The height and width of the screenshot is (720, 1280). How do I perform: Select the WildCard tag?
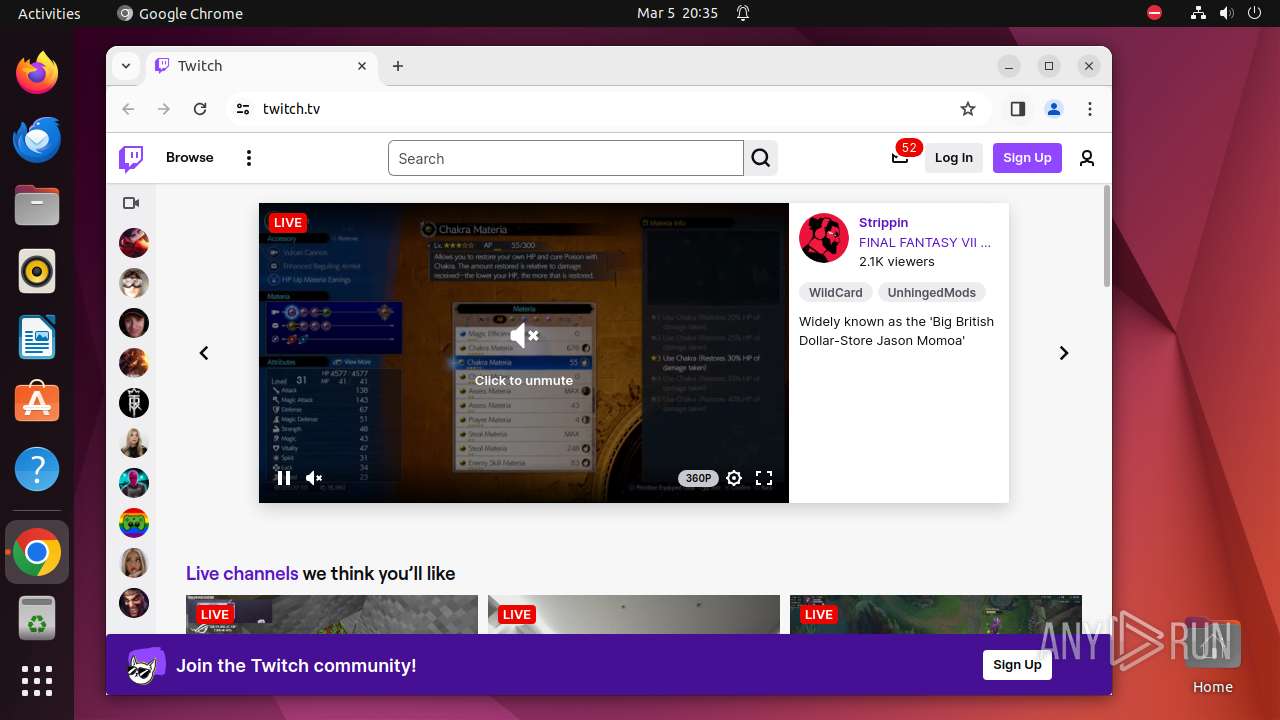coord(835,293)
